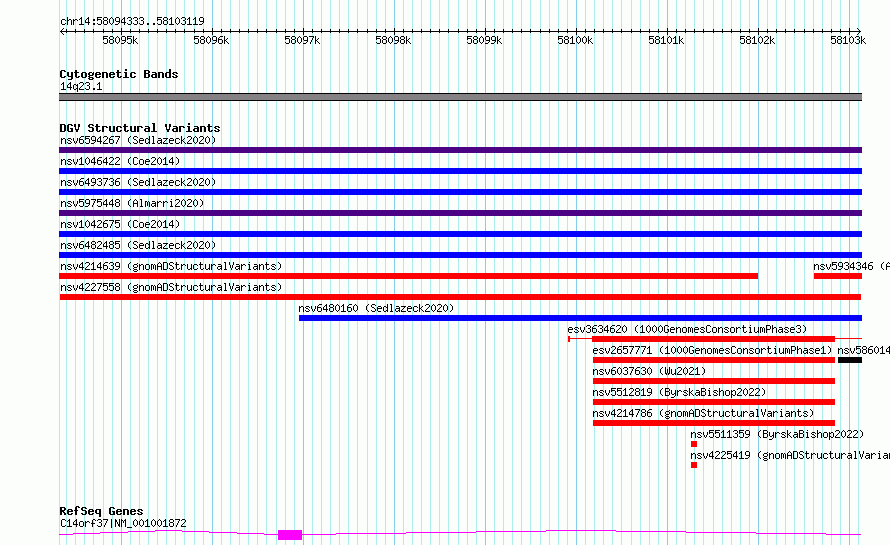Select the blue nsv6482485 variant bar
Screen dimensions: 890x545
460,255
